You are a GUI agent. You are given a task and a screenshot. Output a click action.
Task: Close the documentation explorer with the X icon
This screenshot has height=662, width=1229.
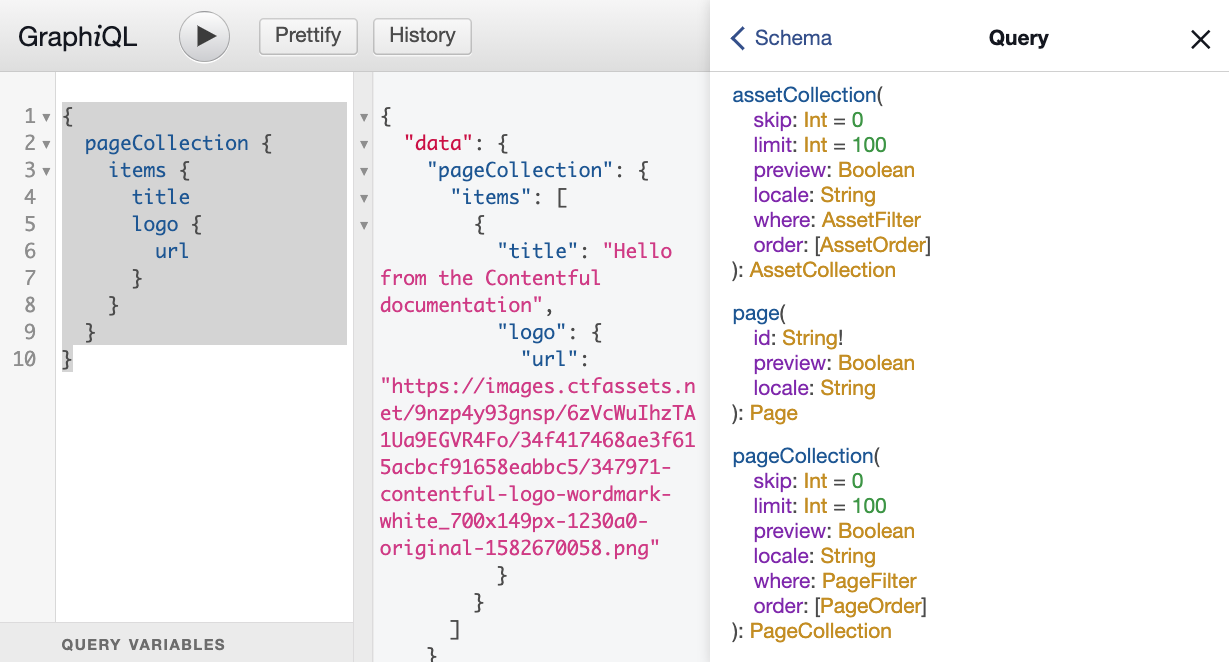(1199, 39)
